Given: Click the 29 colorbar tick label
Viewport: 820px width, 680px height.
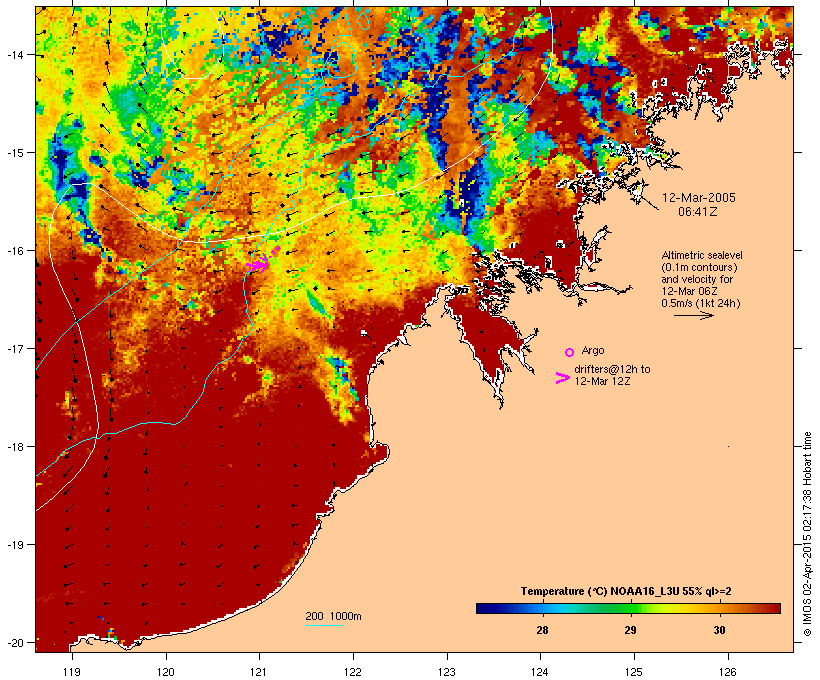Looking at the screenshot, I should coord(631,630).
